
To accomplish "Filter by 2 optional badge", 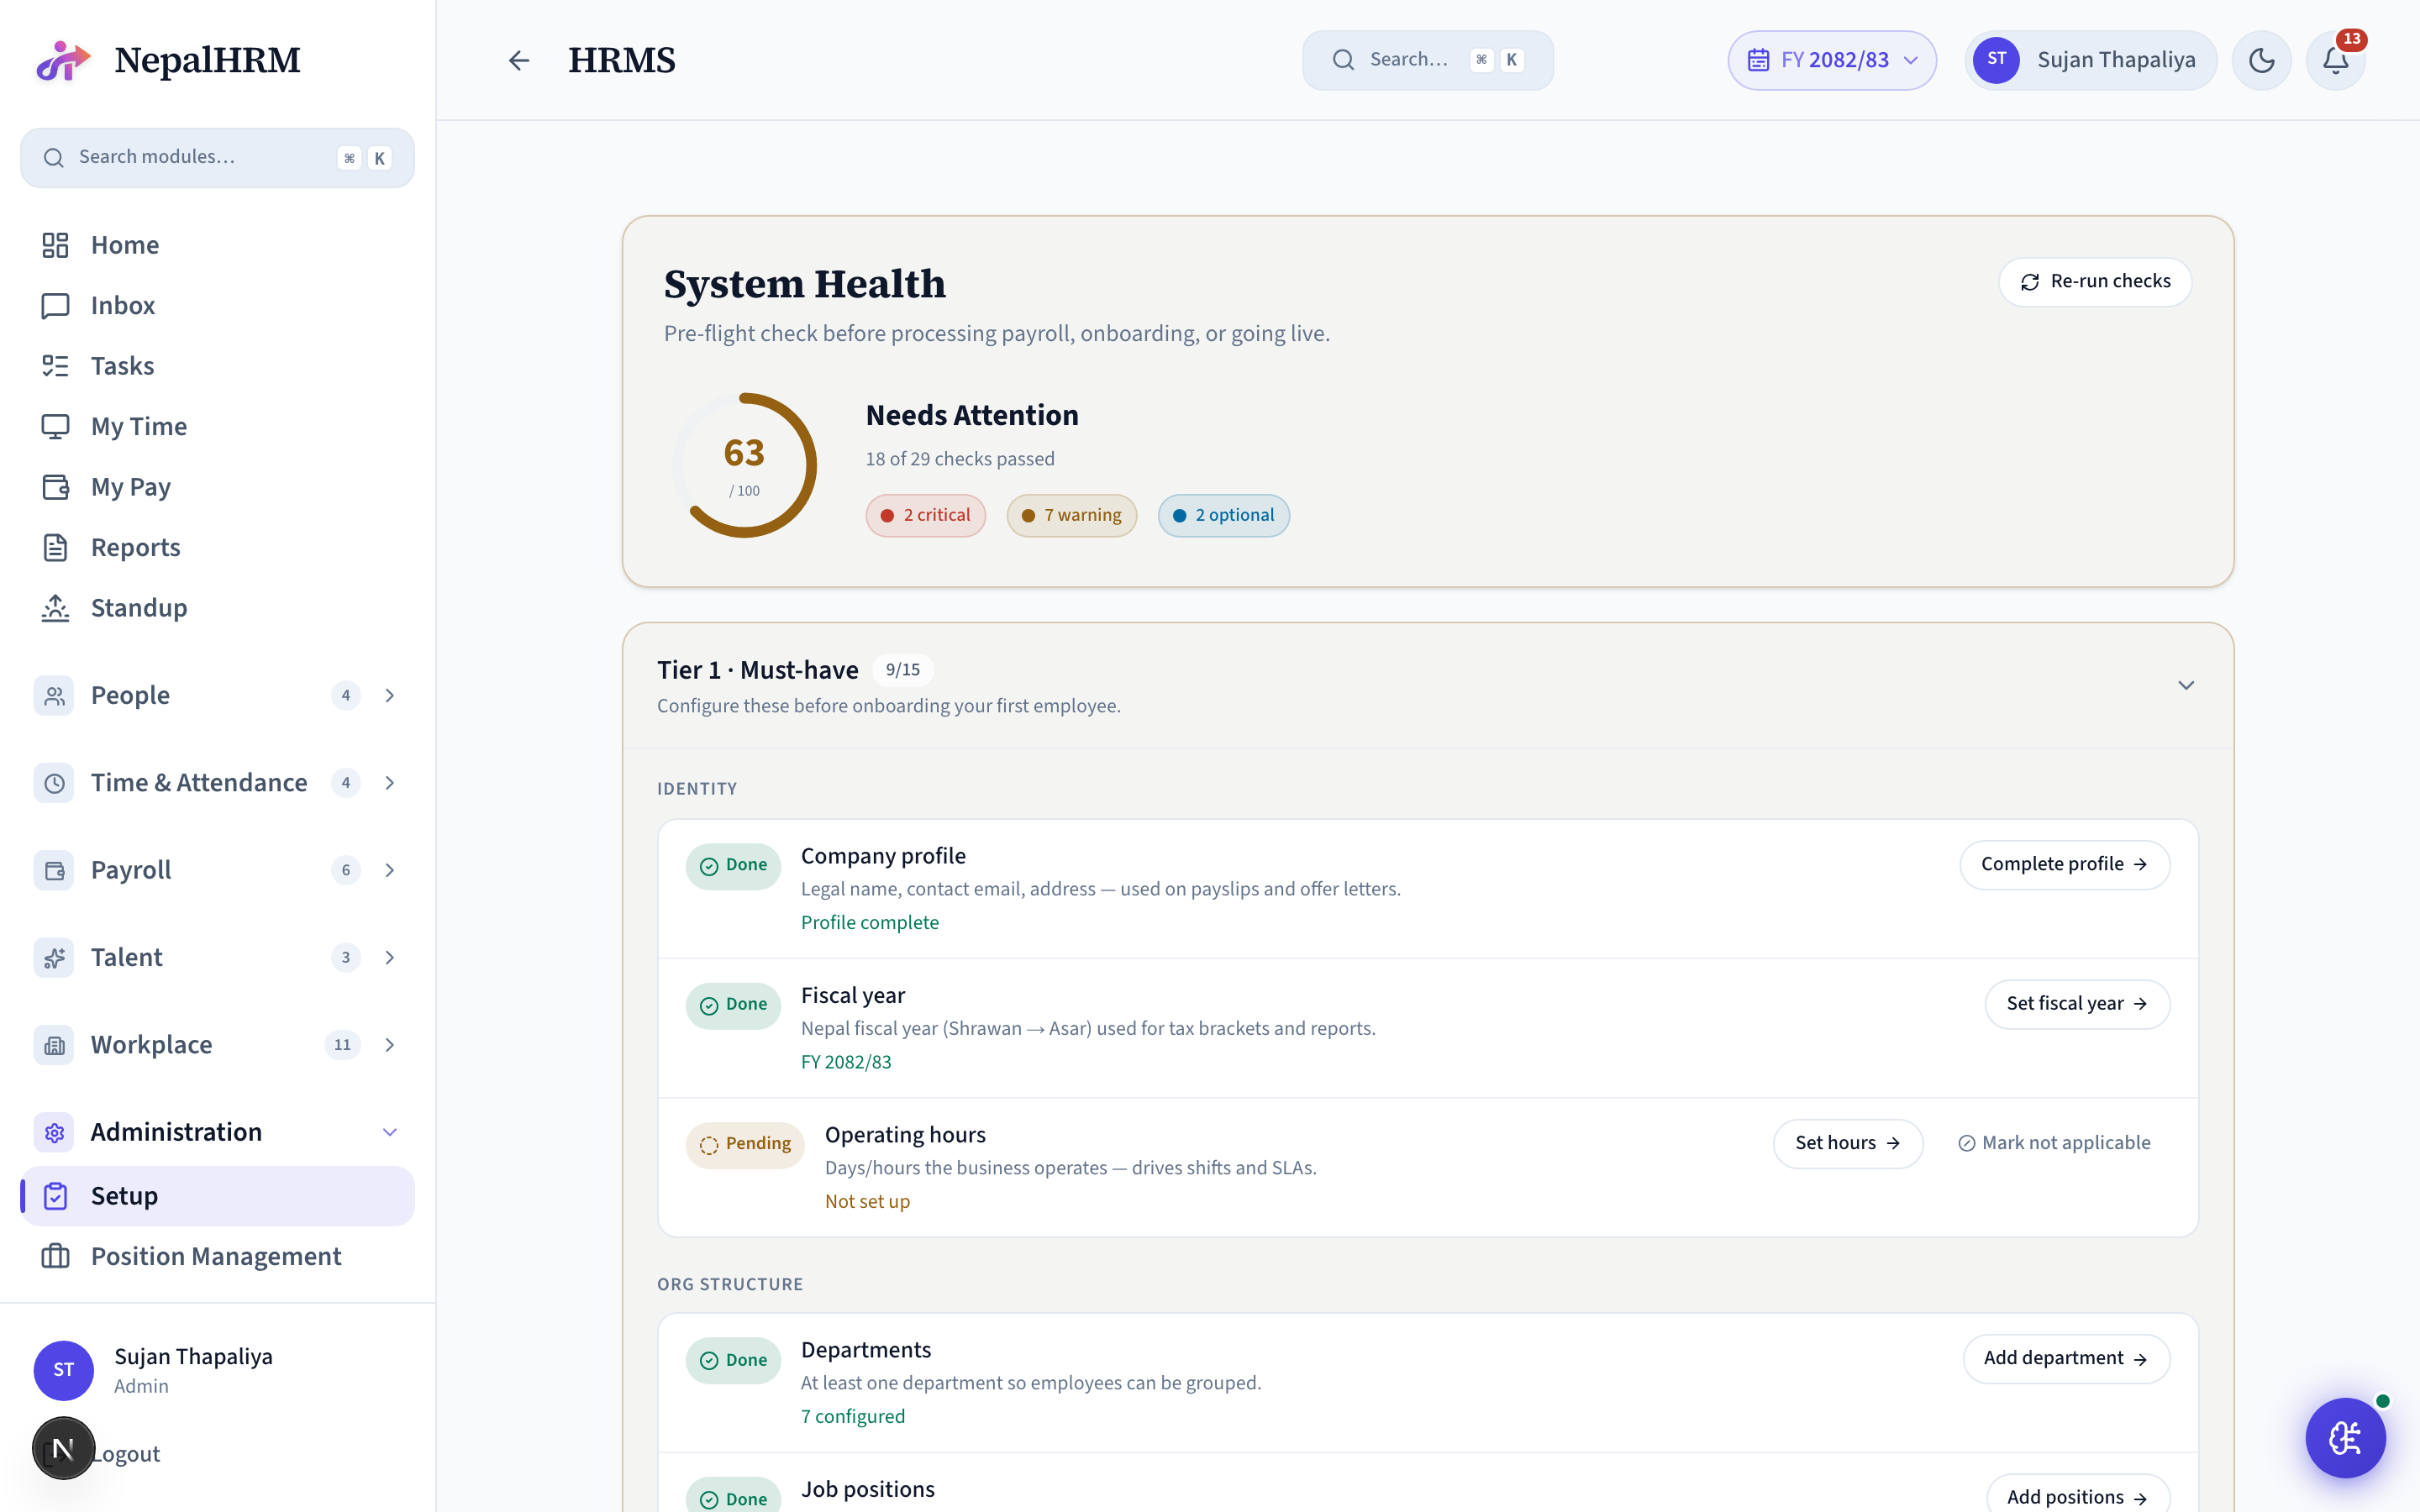I will point(1223,515).
